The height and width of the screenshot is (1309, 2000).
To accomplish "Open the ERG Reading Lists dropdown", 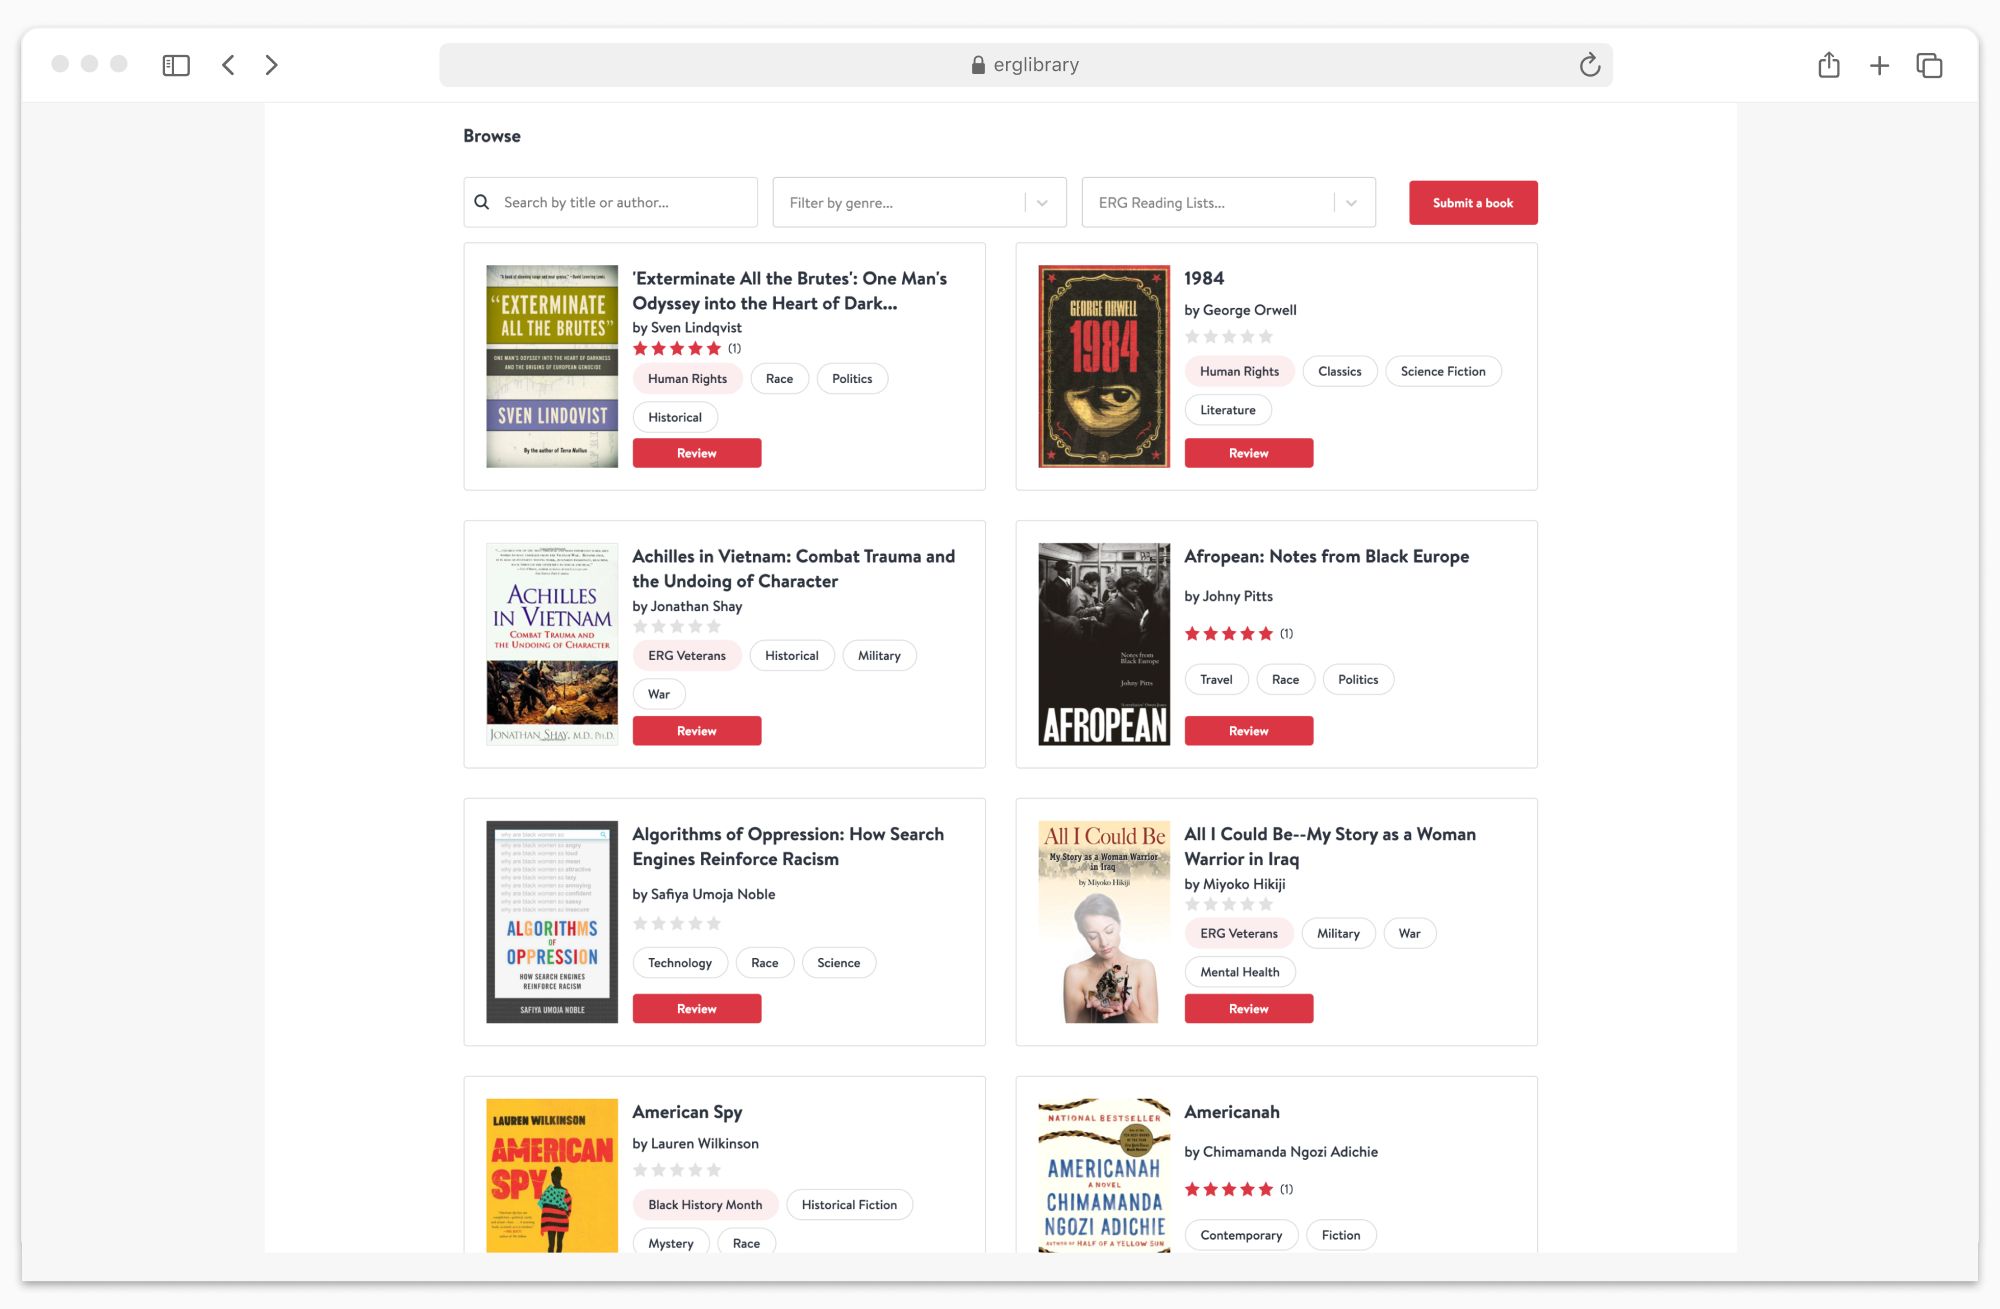I will [x=1351, y=203].
